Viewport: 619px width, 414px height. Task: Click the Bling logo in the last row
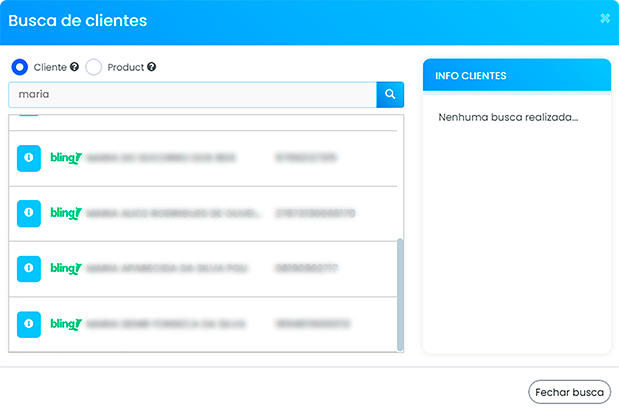[65, 324]
